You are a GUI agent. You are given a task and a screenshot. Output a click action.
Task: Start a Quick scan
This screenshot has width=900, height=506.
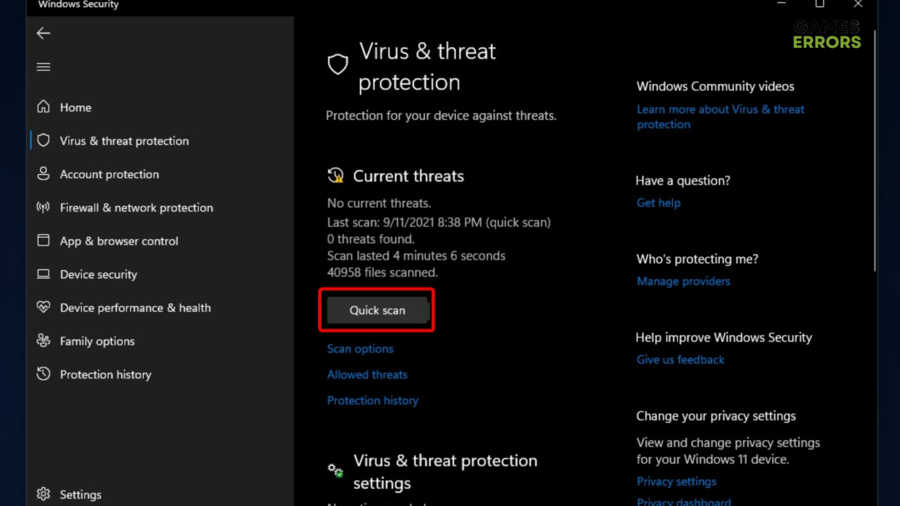point(377,310)
